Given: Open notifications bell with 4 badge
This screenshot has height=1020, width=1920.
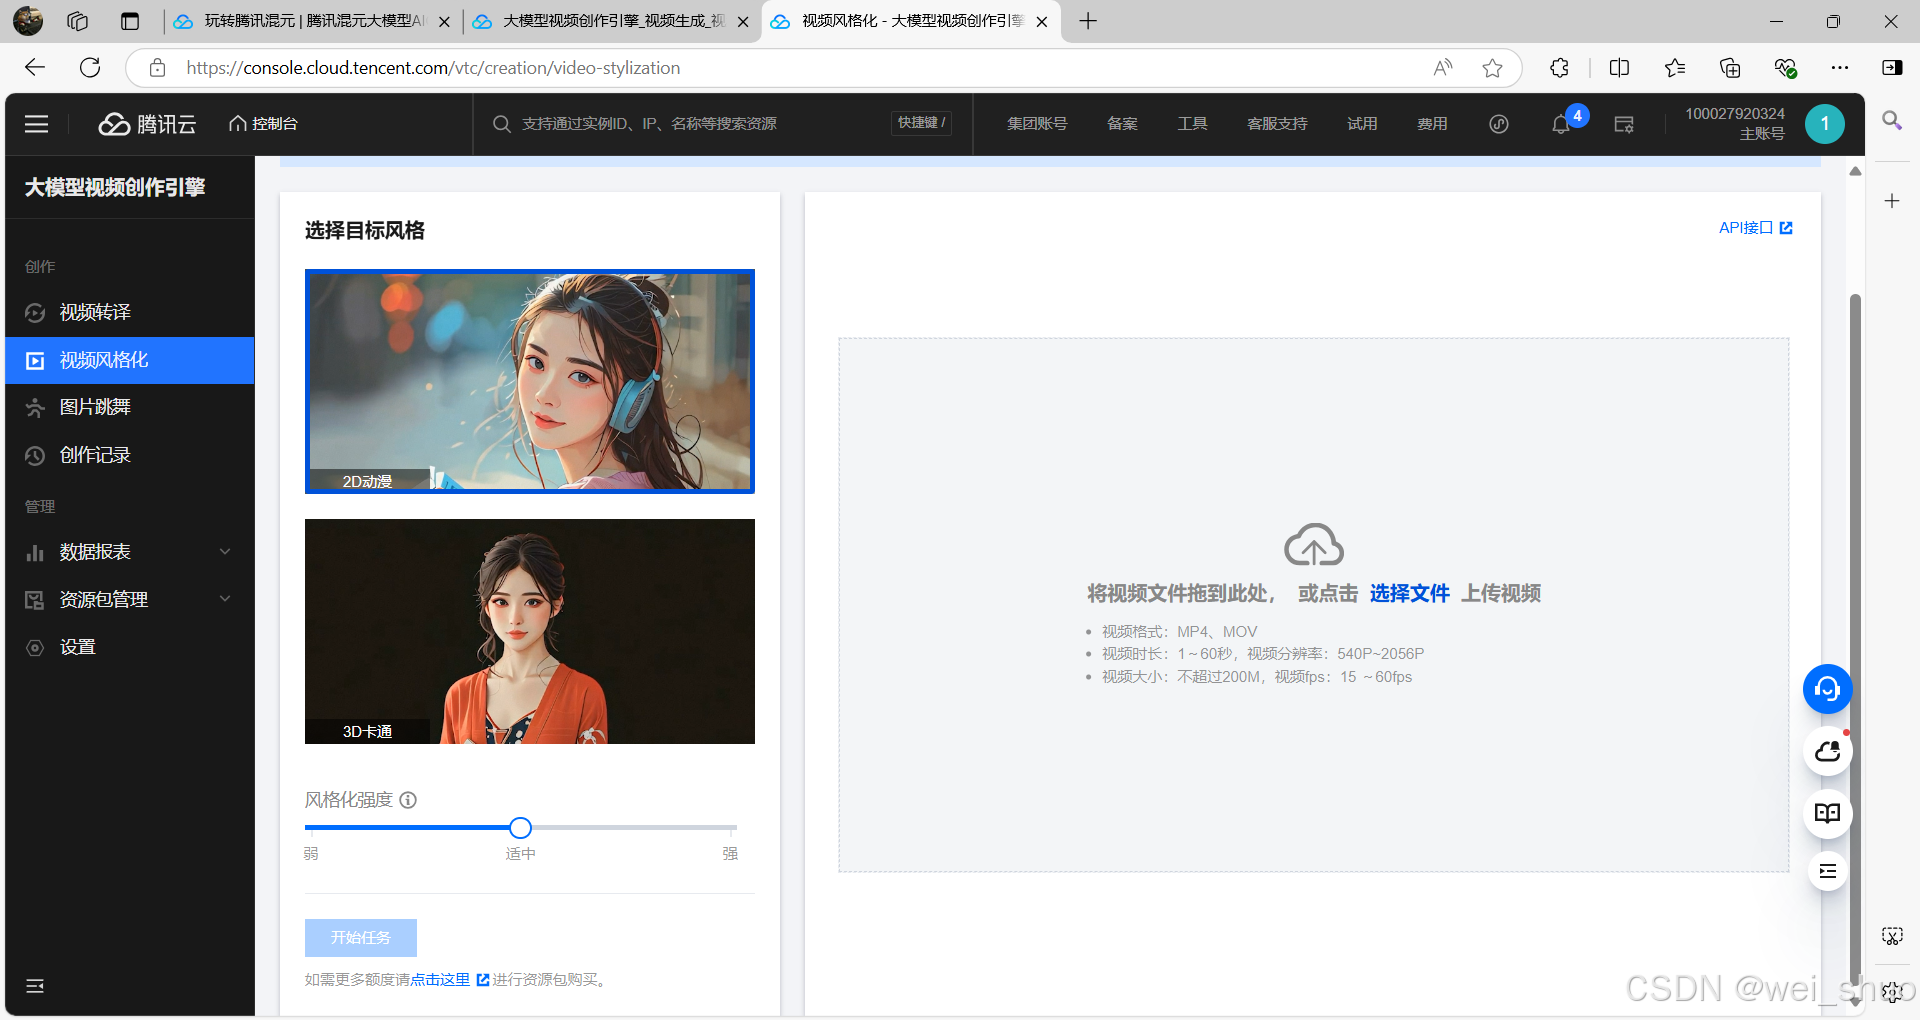Looking at the screenshot, I should pos(1562,124).
